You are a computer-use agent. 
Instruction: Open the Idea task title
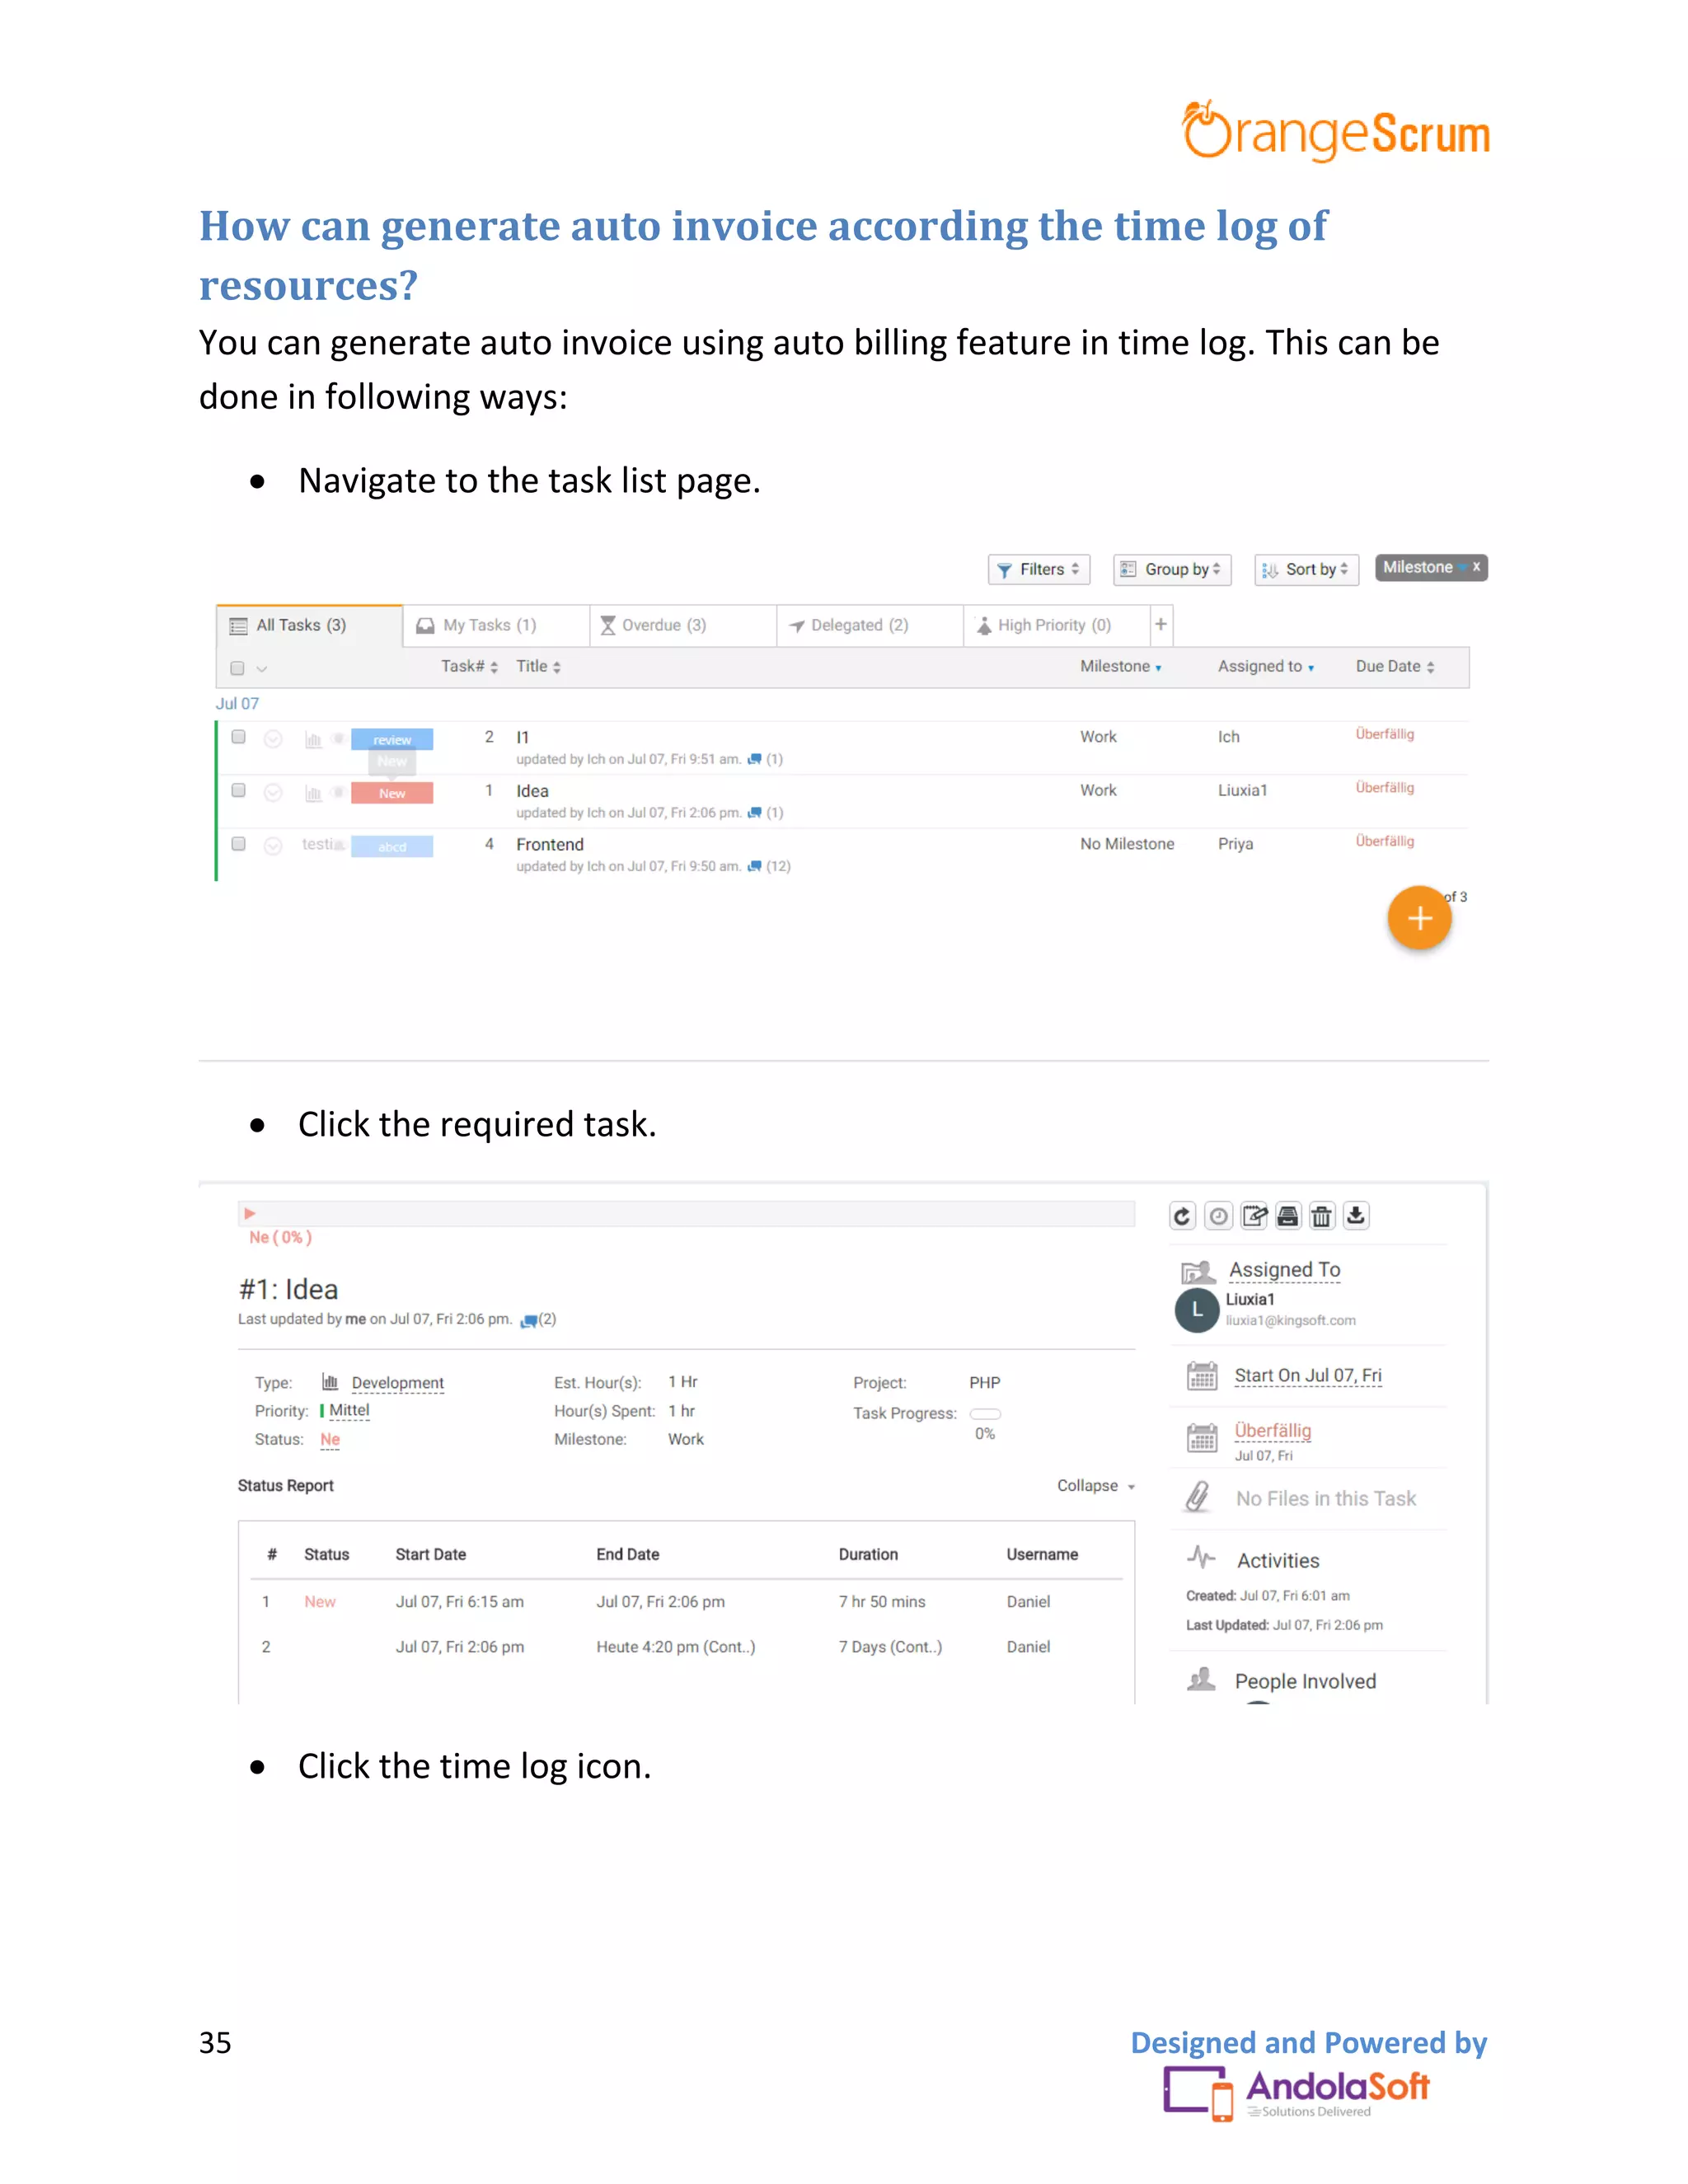532,791
